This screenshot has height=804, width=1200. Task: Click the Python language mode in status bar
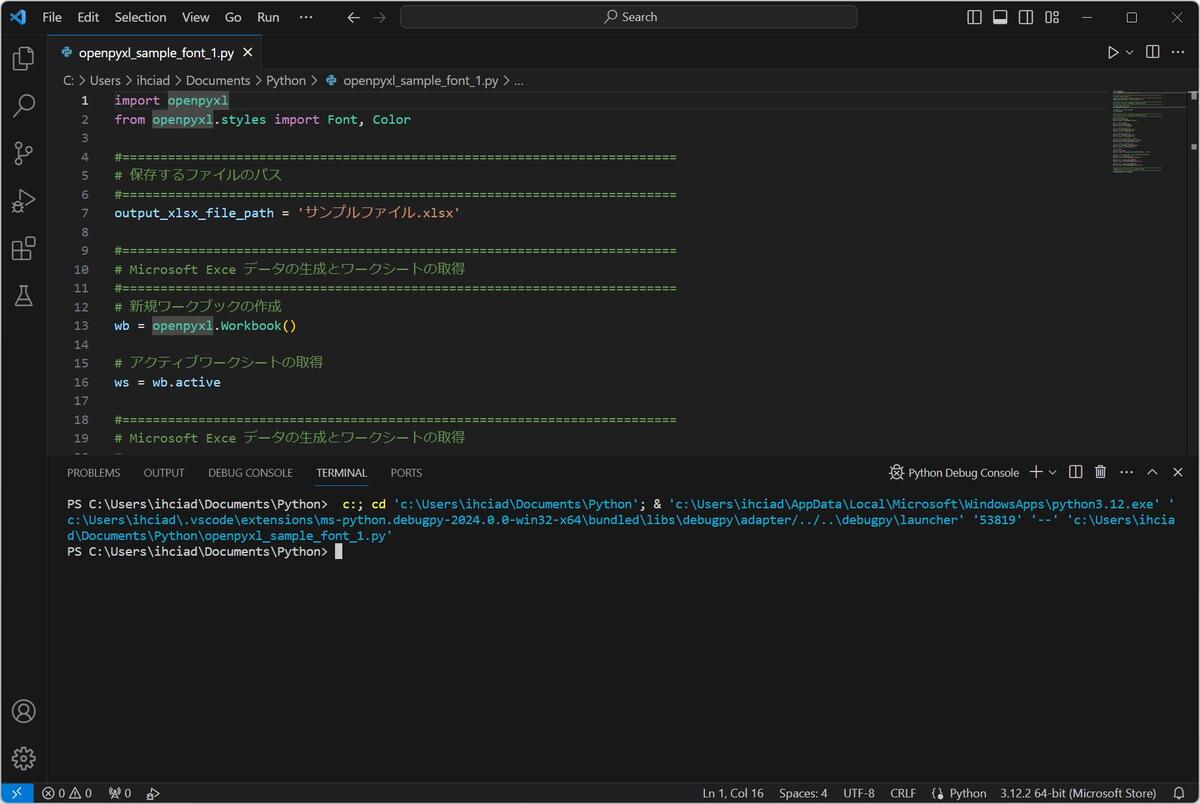click(x=958, y=793)
